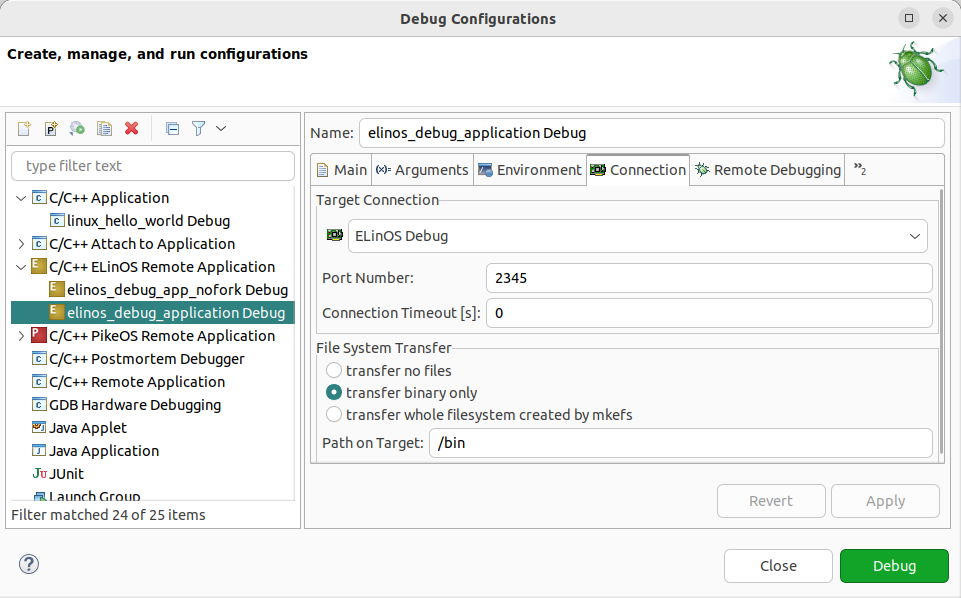Image resolution: width=961 pixels, height=598 pixels.
Task: Show hidden tabs via the overflow chevron
Action: [859, 170]
